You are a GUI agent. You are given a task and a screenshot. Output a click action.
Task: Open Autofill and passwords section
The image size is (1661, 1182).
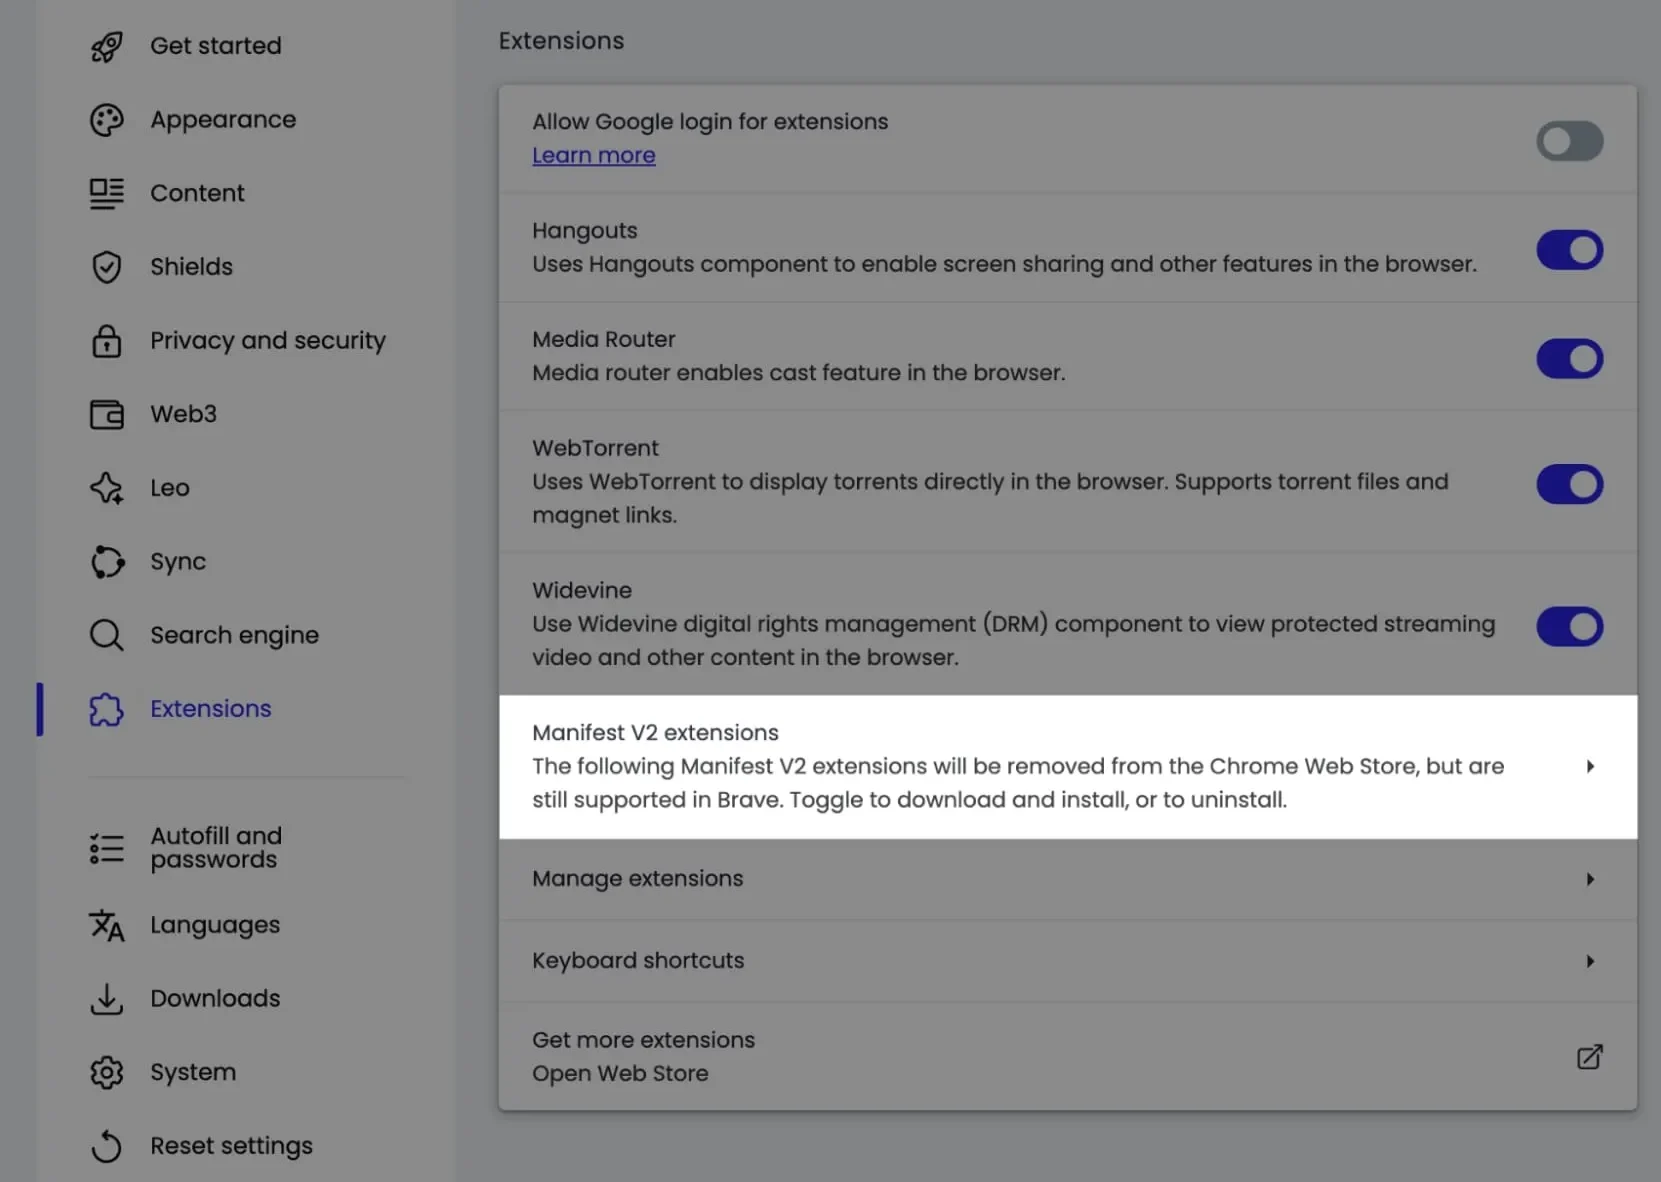[x=216, y=848]
